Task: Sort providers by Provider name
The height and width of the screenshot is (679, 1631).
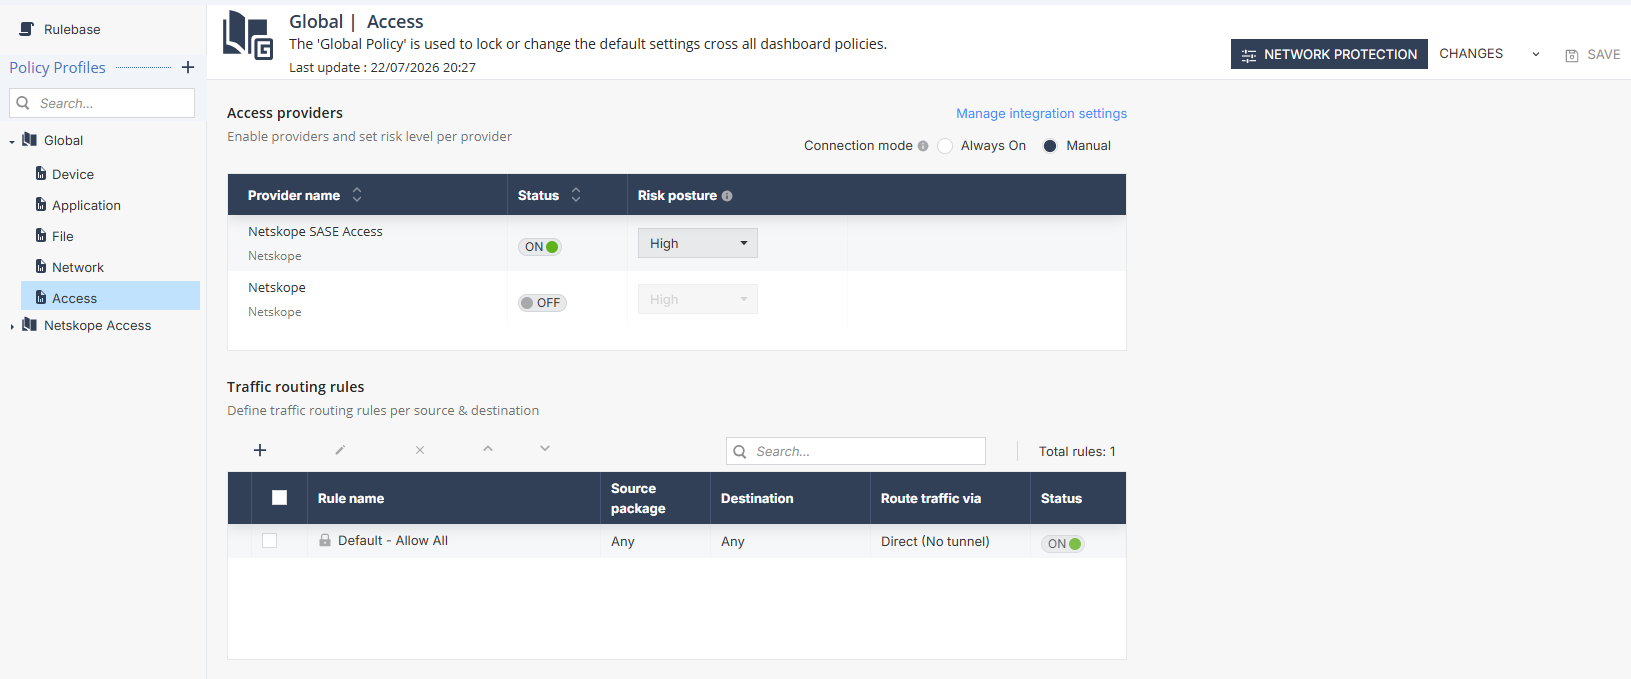Action: click(x=357, y=195)
